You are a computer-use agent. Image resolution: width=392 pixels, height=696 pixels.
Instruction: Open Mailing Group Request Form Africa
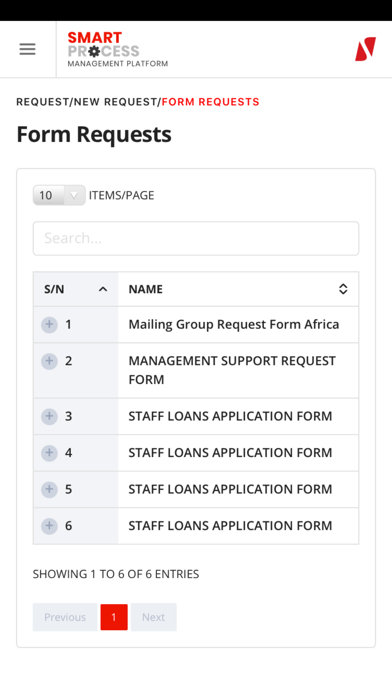[234, 324]
